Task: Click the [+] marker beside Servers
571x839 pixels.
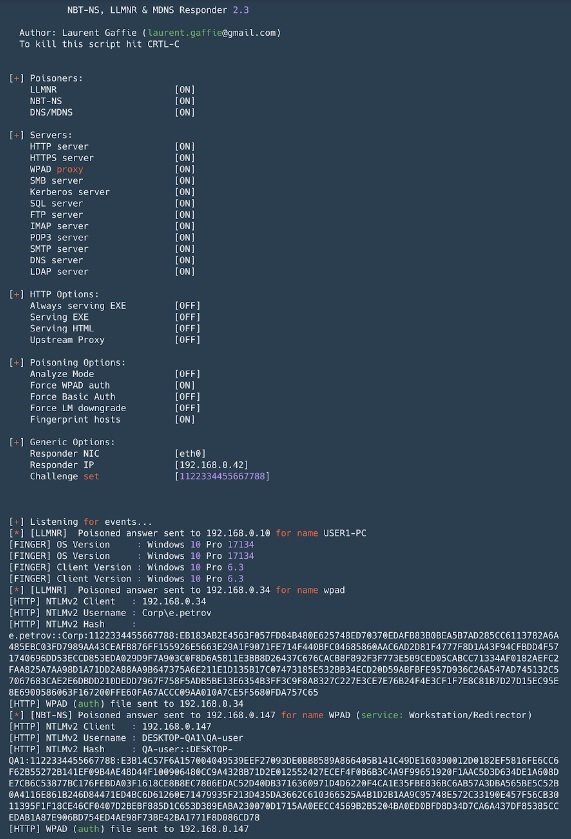Action: tap(17, 135)
